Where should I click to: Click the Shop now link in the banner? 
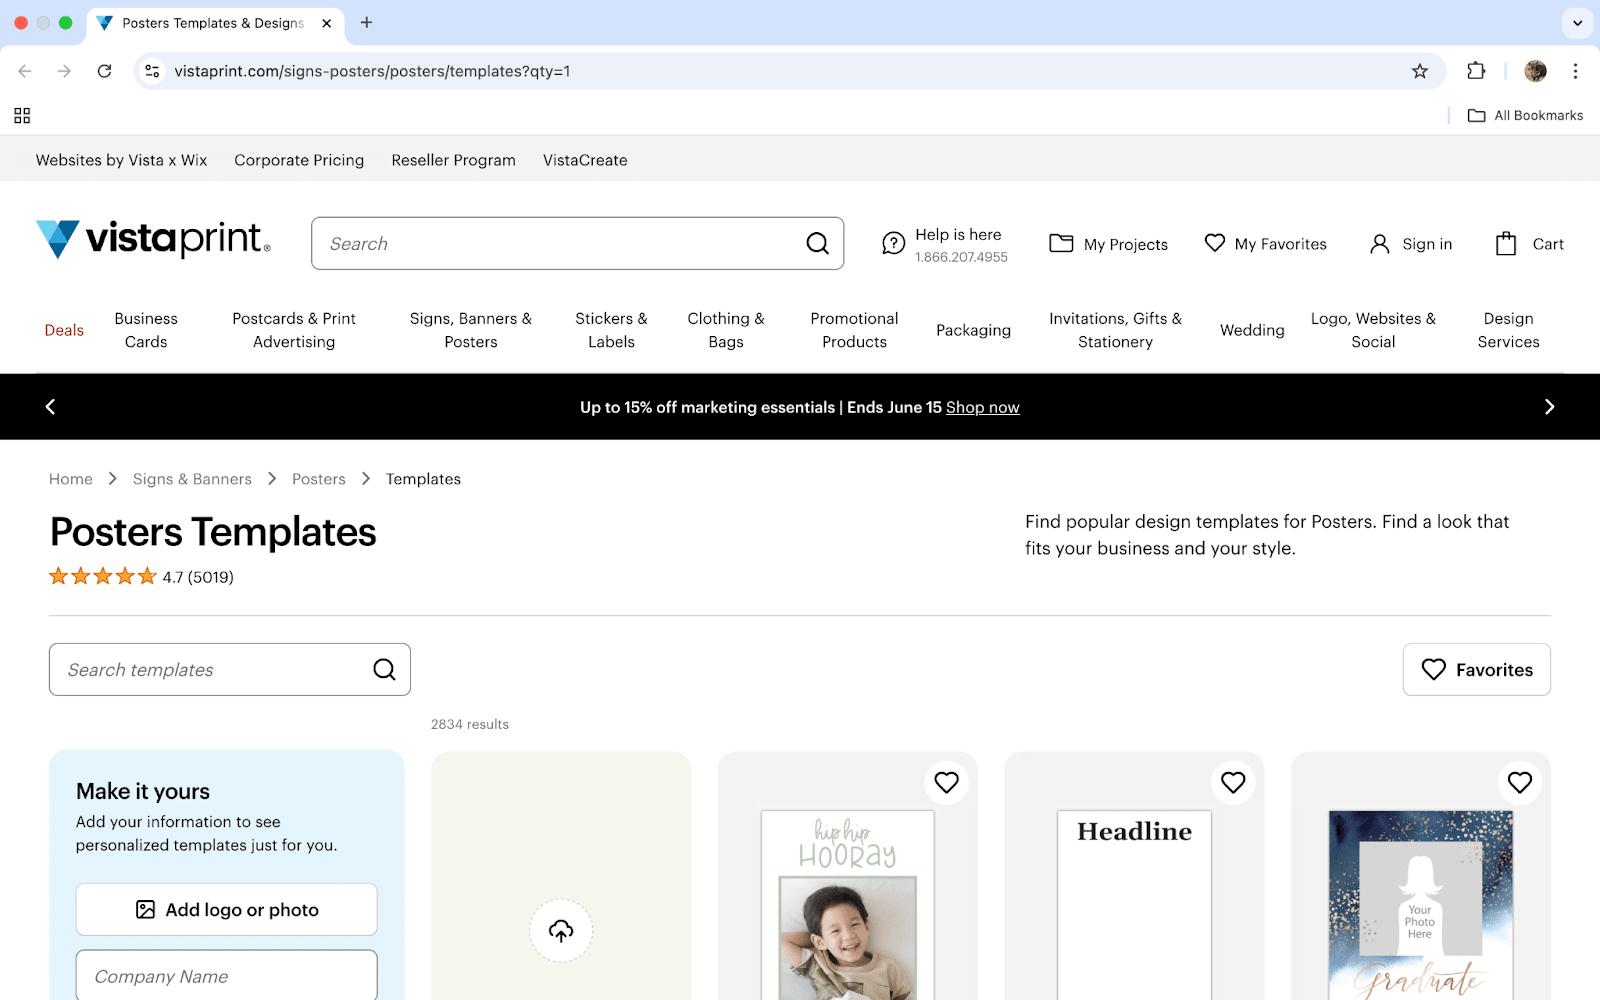[982, 407]
